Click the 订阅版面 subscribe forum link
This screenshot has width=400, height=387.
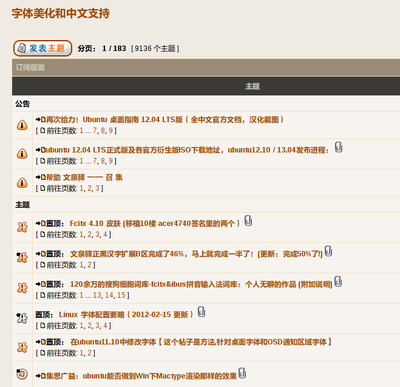click(x=30, y=68)
